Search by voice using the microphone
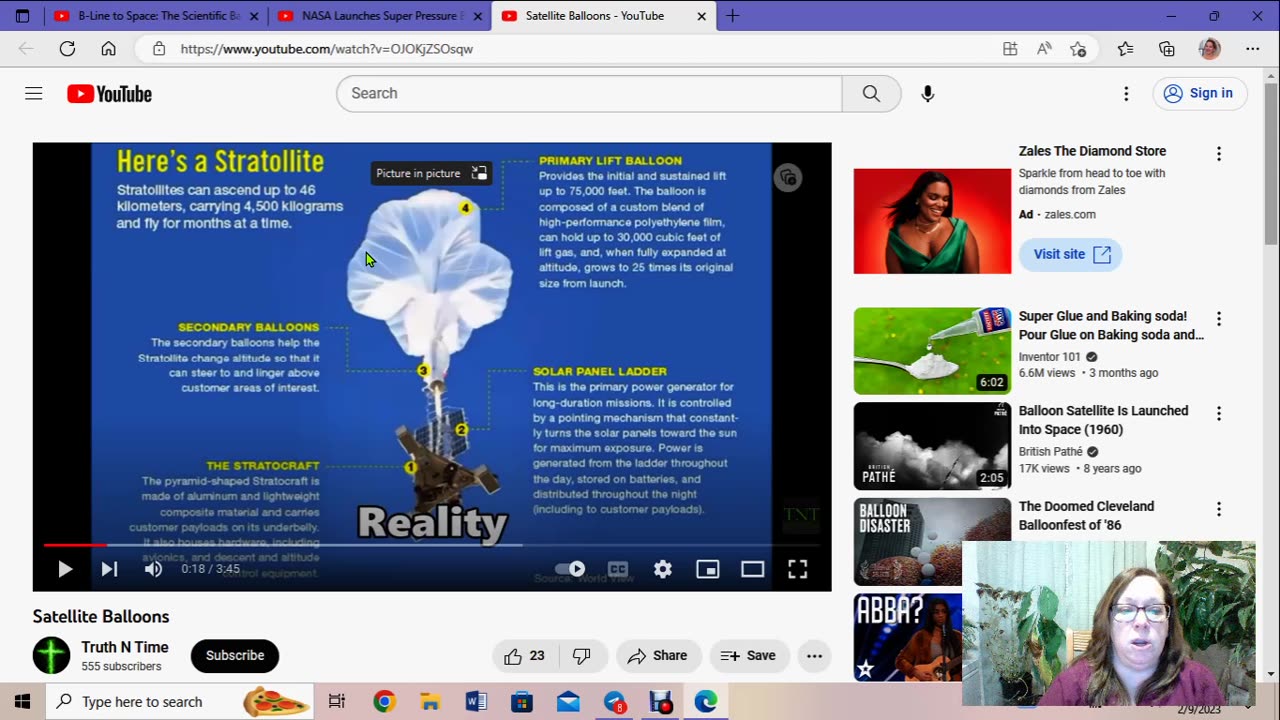This screenshot has height=720, width=1280. point(928,93)
